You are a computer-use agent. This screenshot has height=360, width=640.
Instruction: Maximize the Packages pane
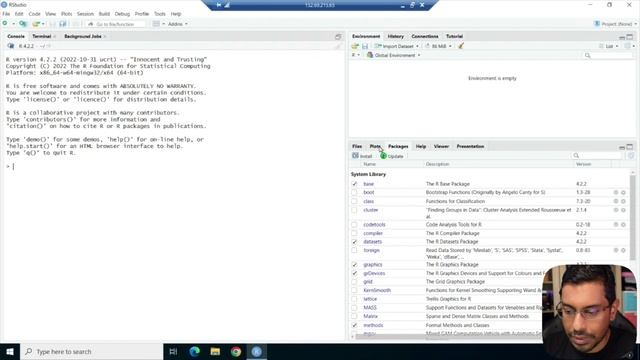pos(630,147)
